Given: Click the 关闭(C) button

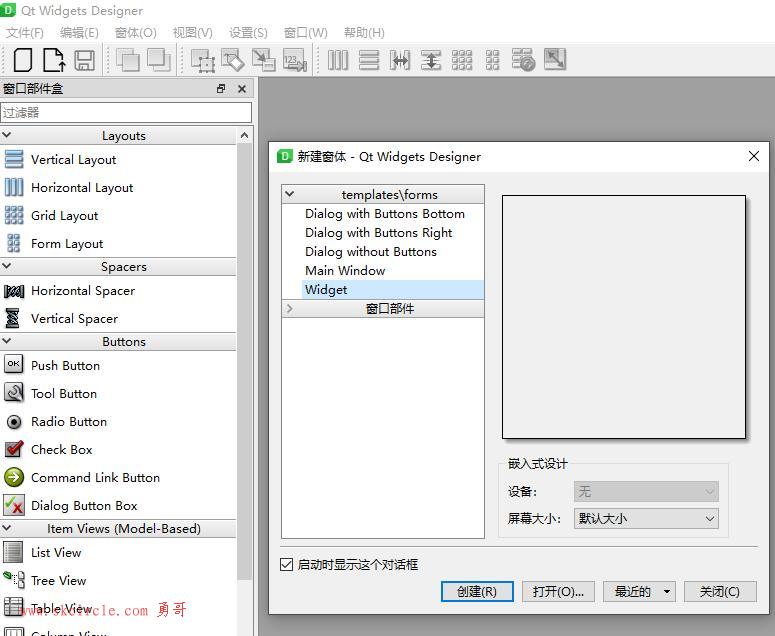Looking at the screenshot, I should click(720, 592).
